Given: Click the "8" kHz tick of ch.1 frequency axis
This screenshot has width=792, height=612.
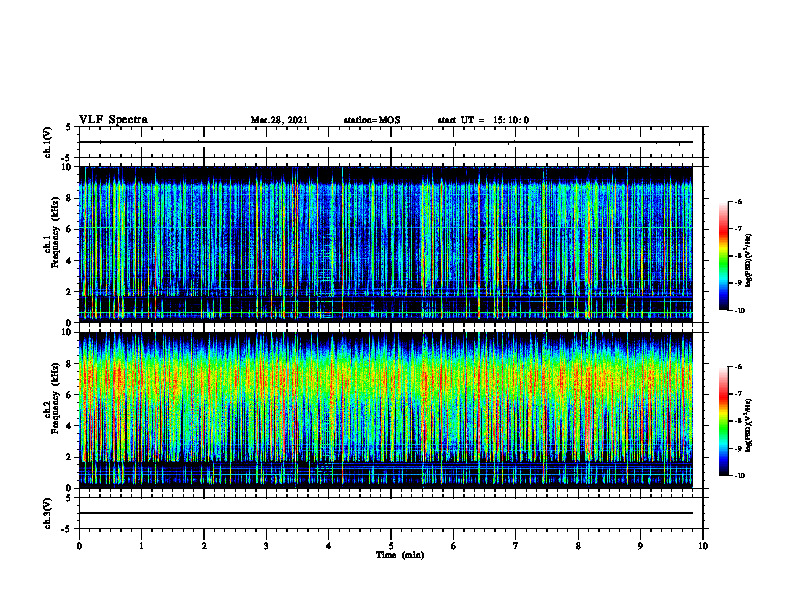Looking at the screenshot, I should click(x=70, y=198).
